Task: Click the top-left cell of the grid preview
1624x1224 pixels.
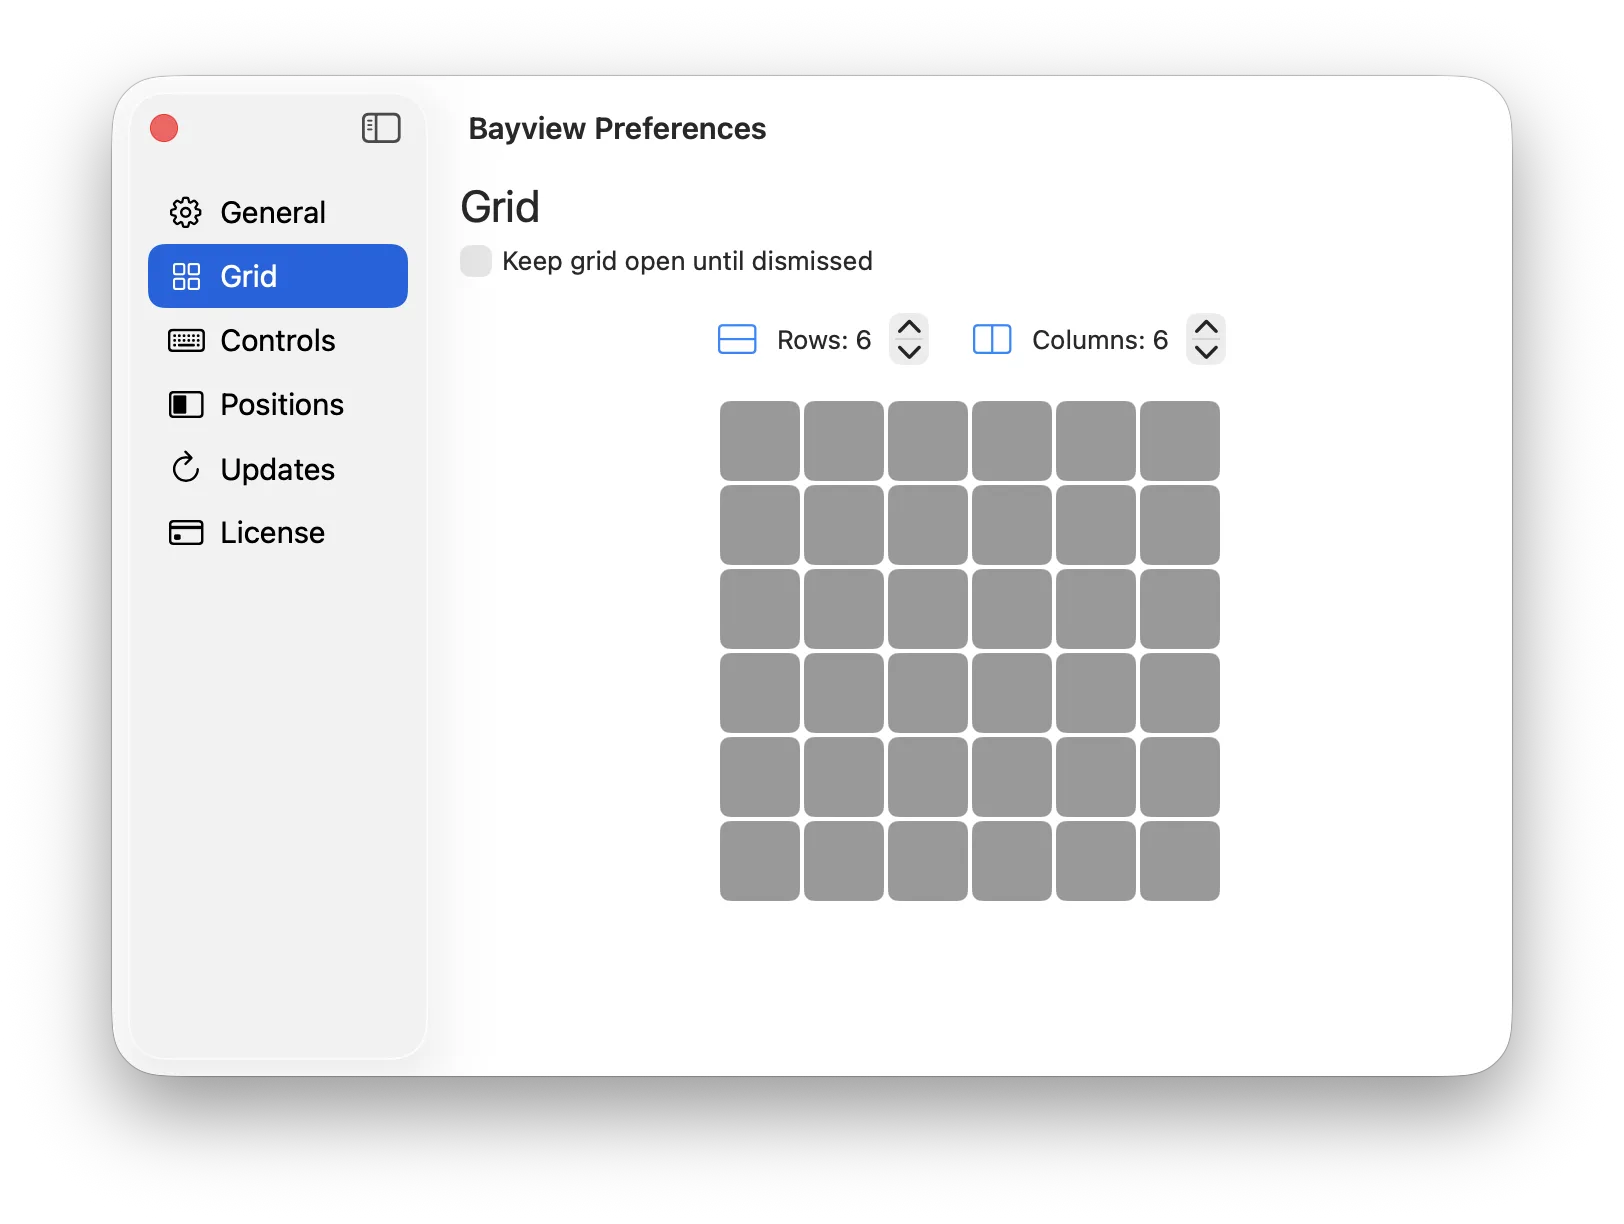Action: [x=760, y=441]
